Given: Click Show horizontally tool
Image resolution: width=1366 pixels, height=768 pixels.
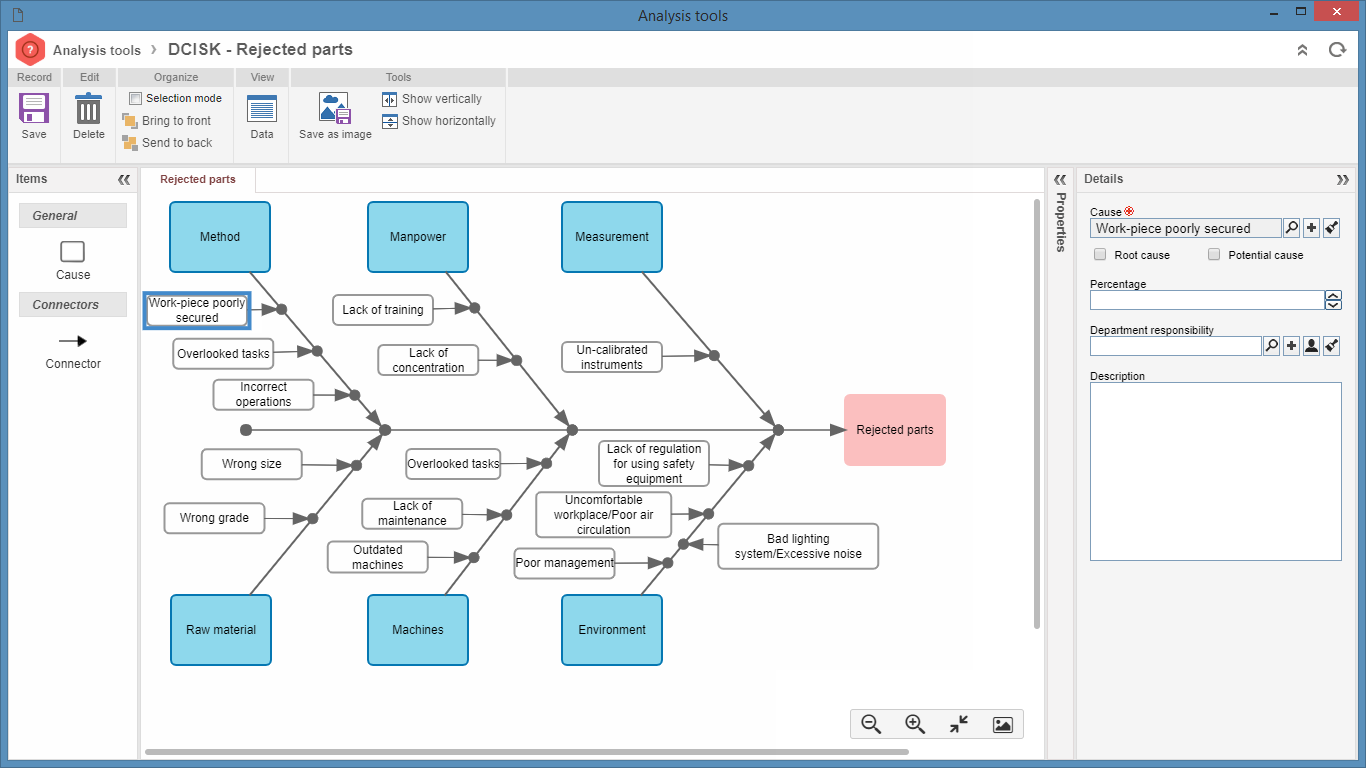Looking at the screenshot, I should 439,121.
